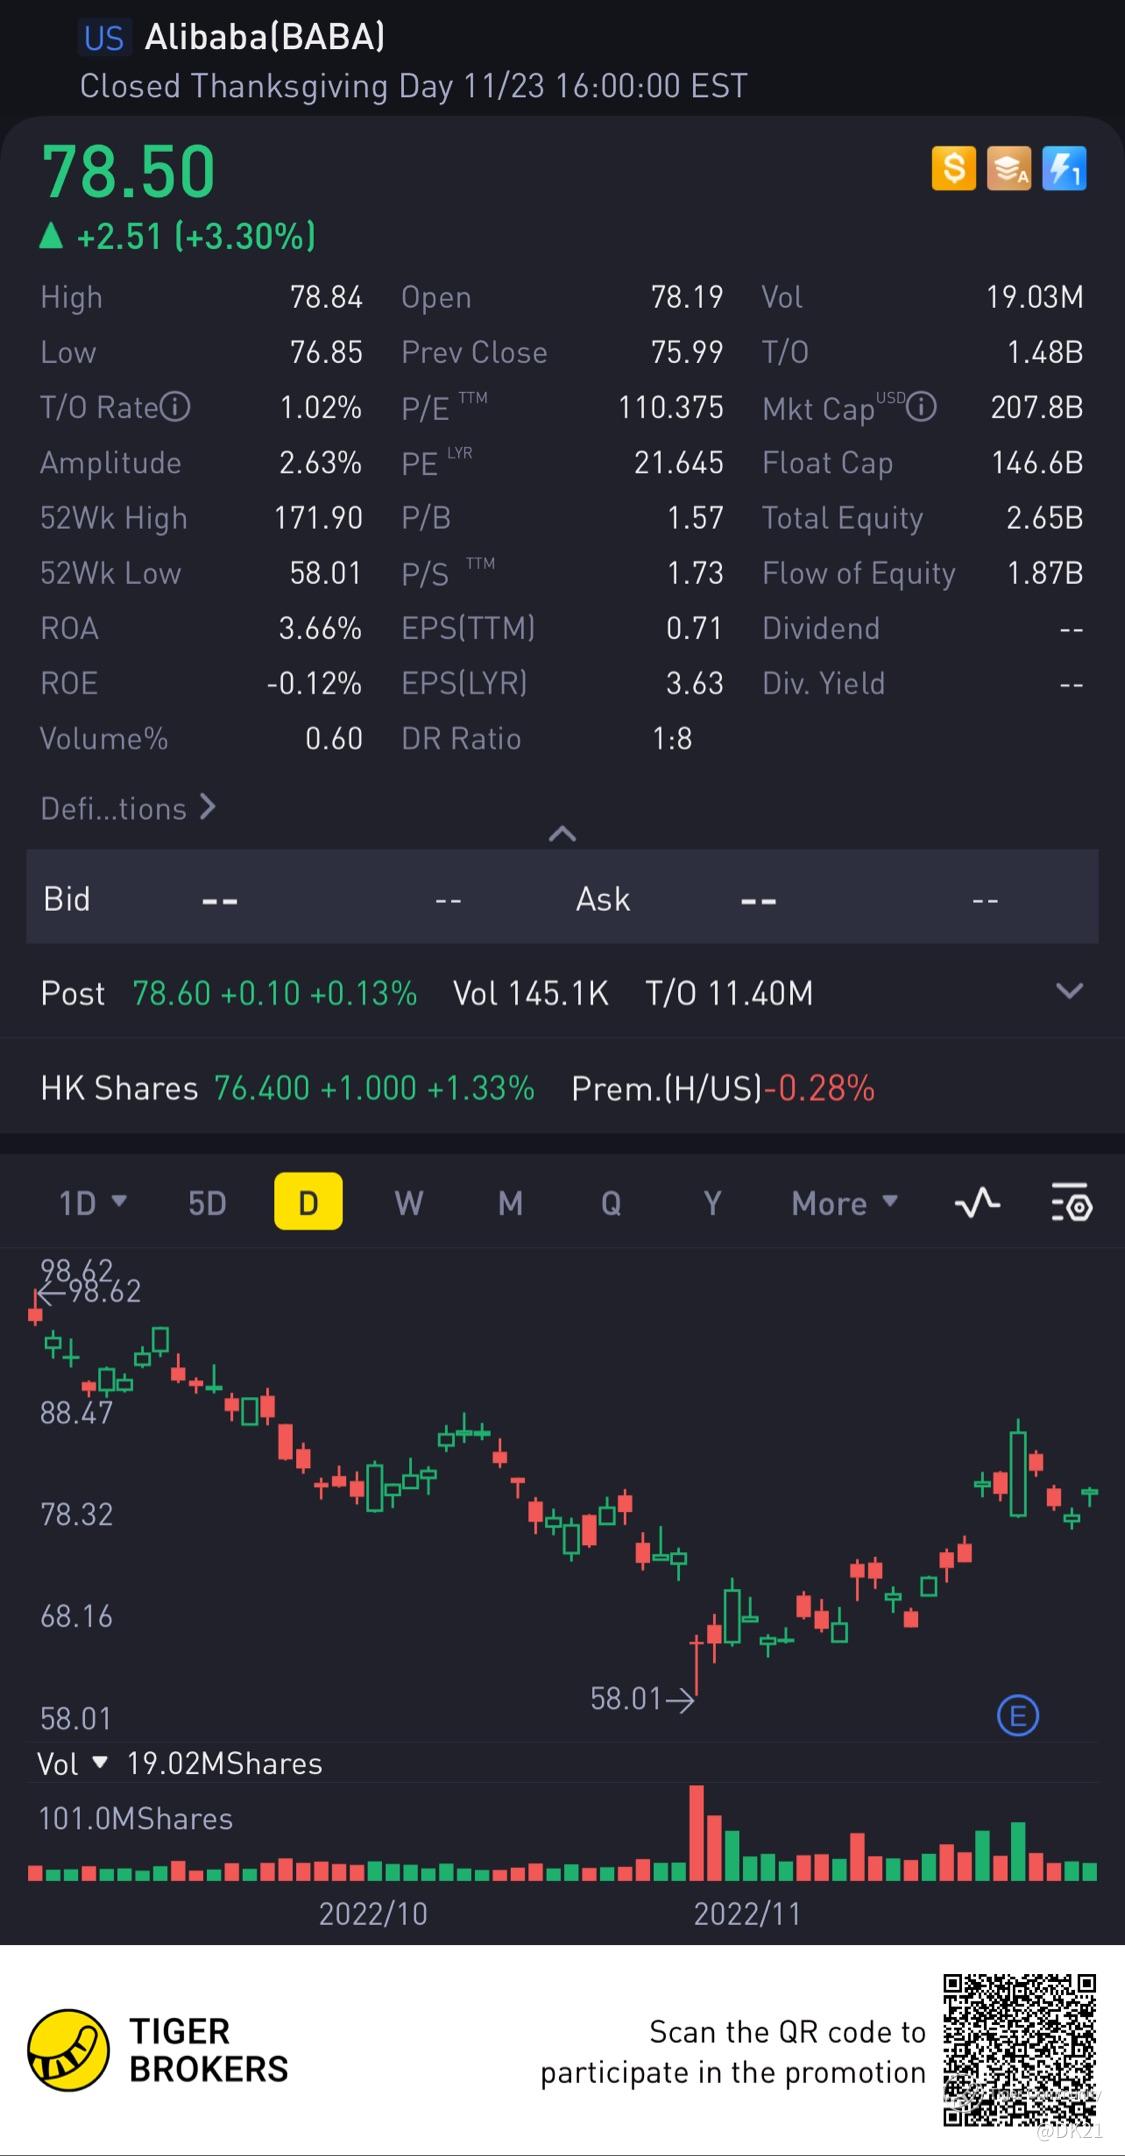
Task: Tap the 2022/11 date axis label
Action: [x=747, y=1914]
